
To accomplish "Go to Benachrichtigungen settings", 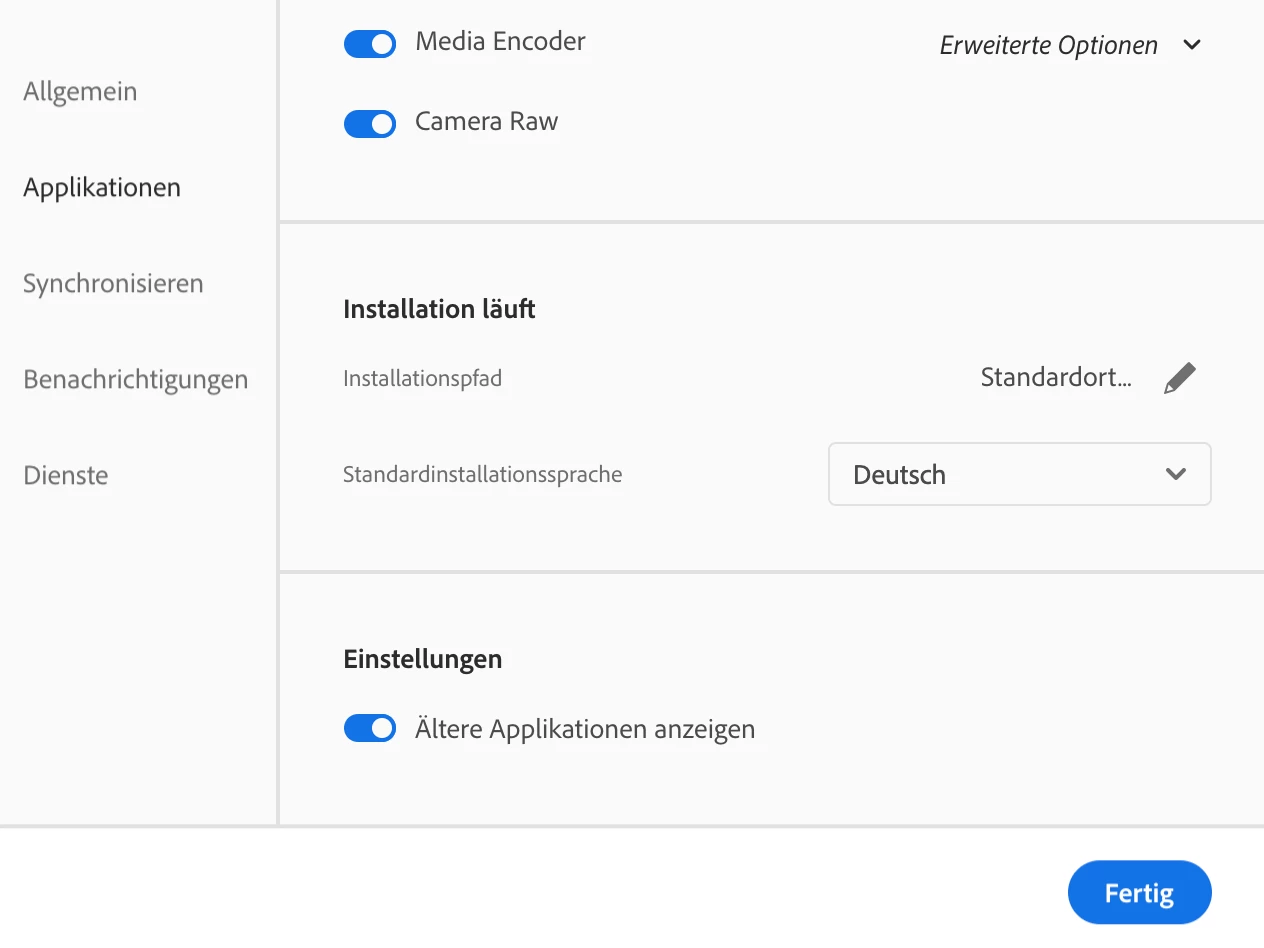I will point(135,379).
